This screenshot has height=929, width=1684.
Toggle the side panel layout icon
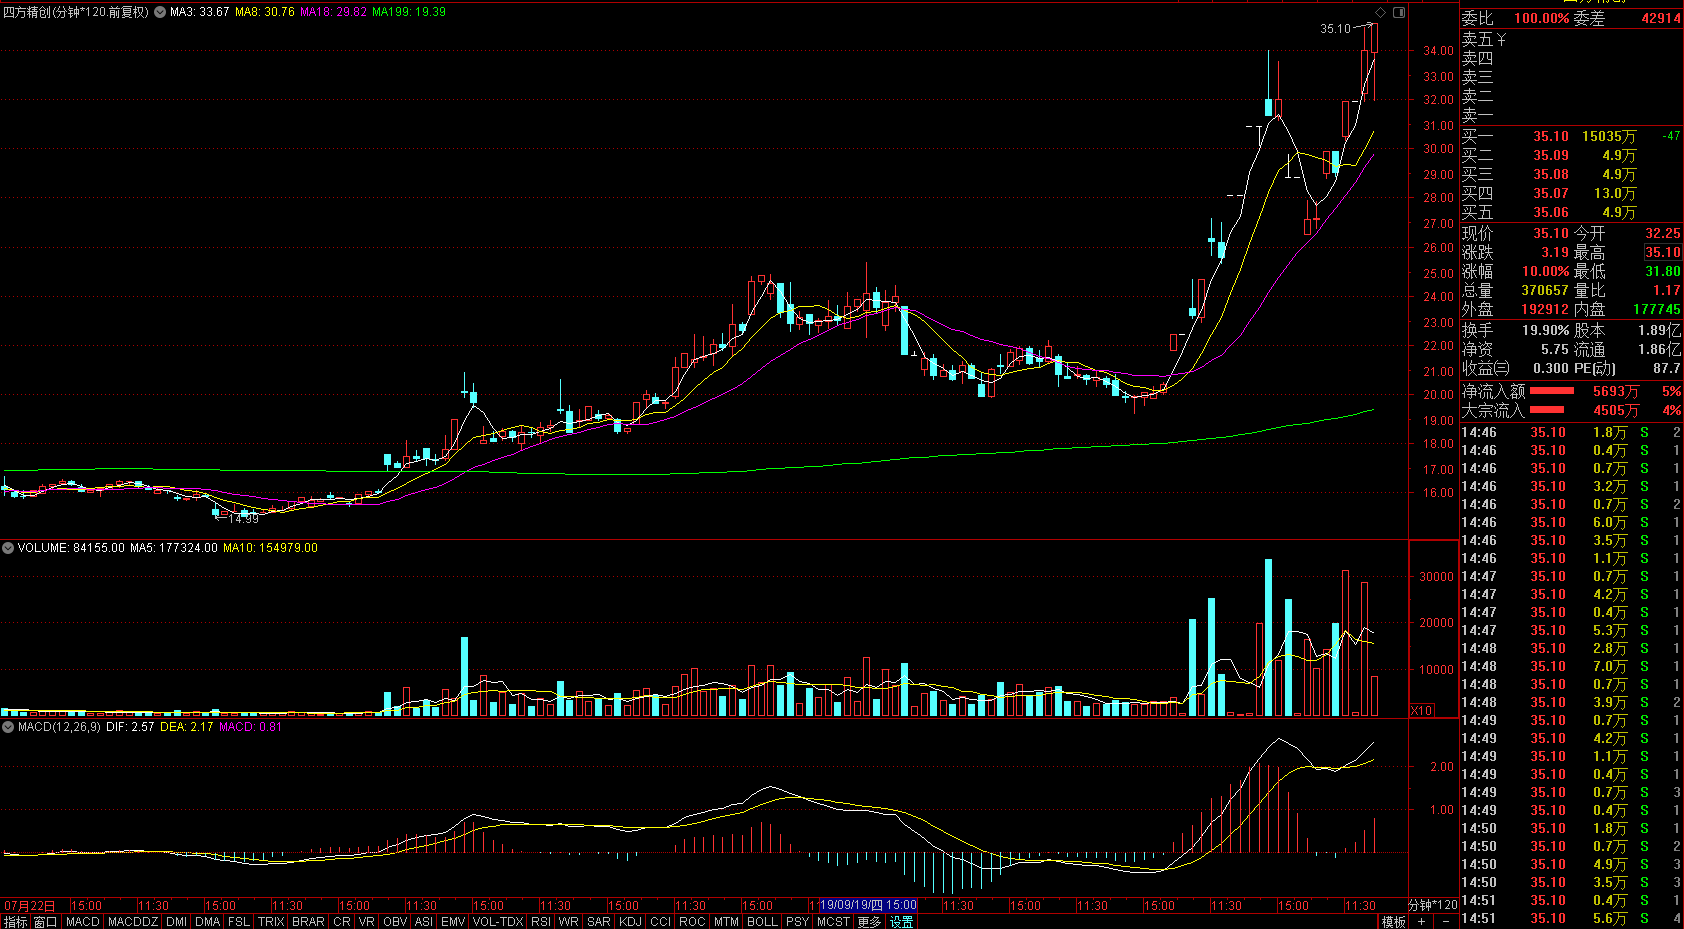[x=1399, y=12]
